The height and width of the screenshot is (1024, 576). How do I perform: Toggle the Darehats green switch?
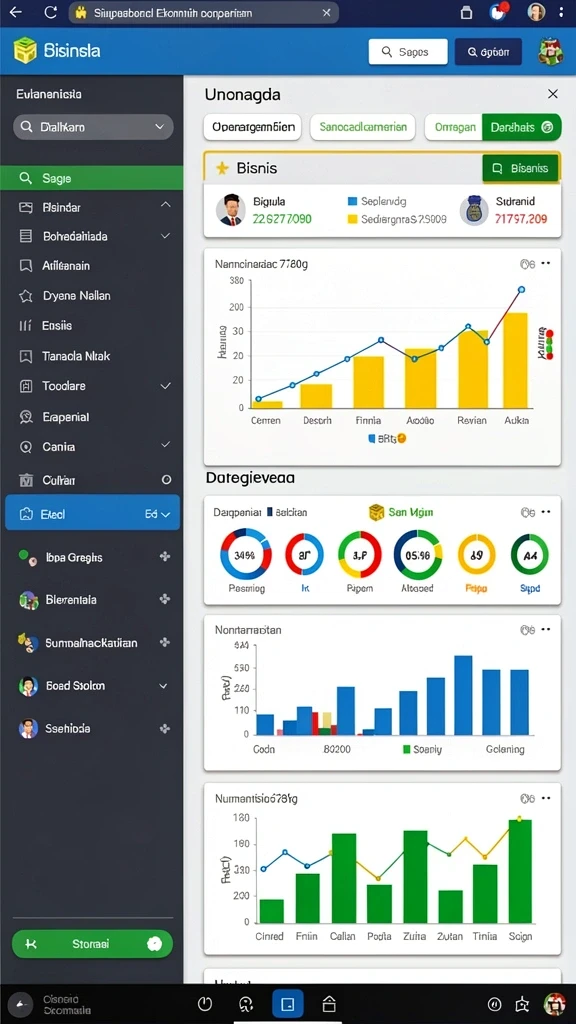(521, 127)
